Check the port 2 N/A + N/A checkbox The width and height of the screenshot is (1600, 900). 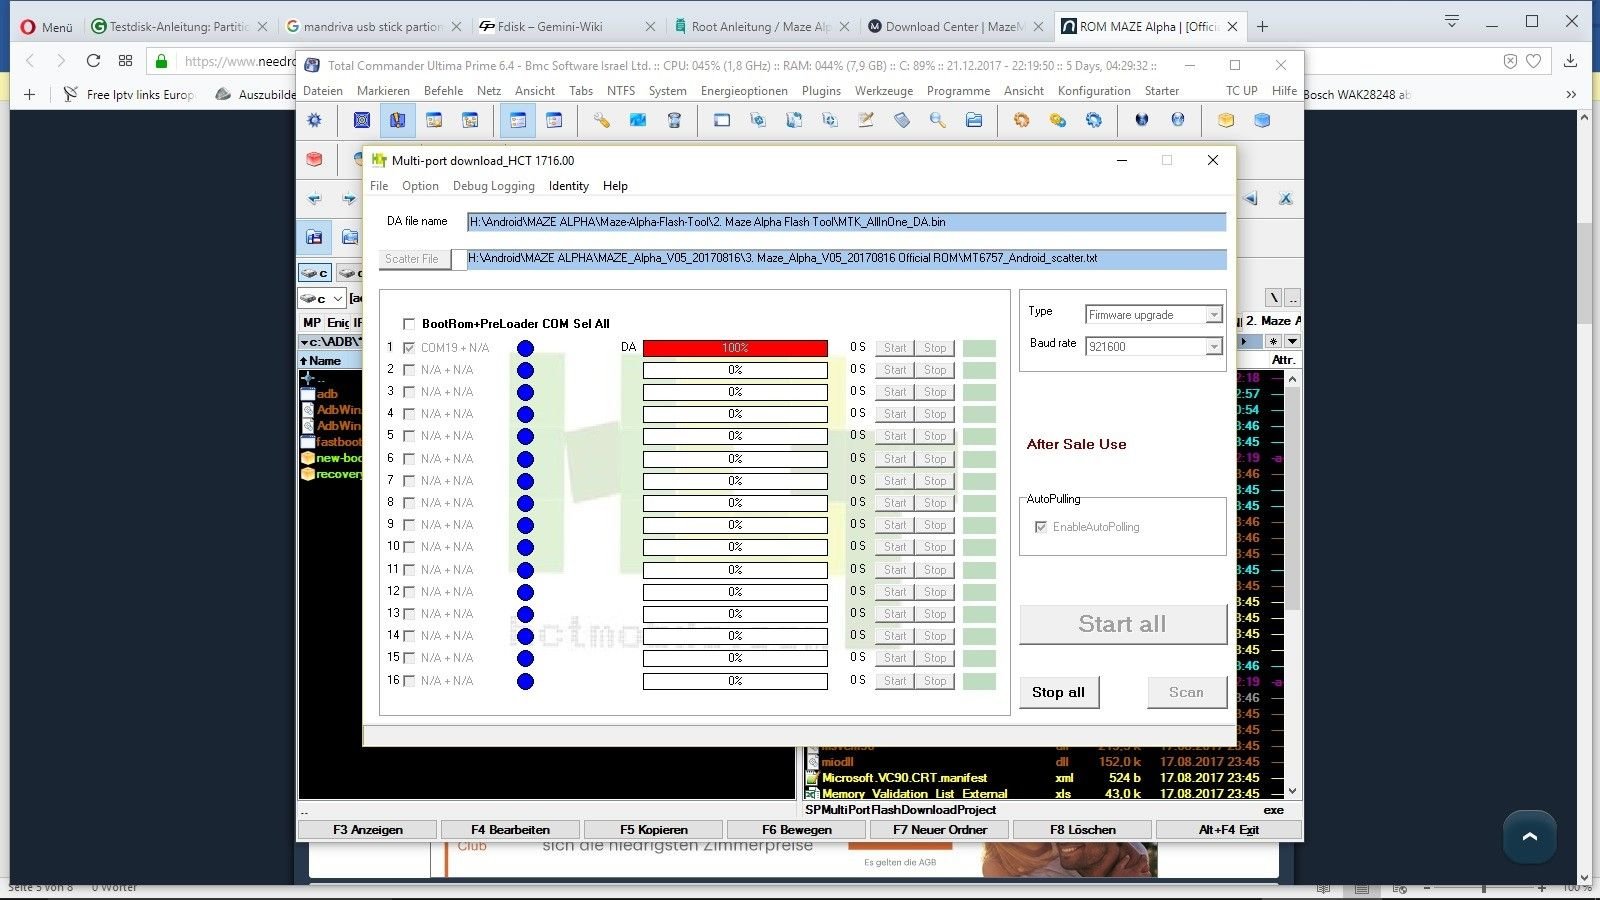(409, 370)
